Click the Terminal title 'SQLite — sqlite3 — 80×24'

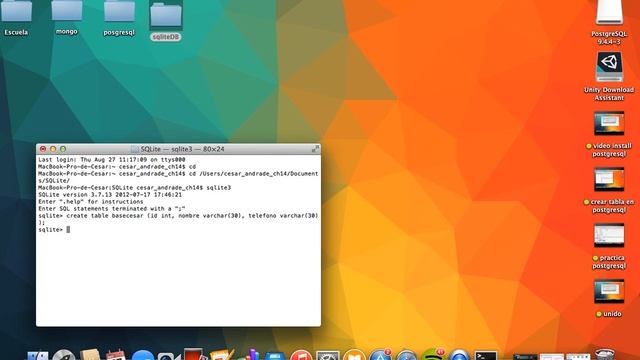[x=182, y=149]
